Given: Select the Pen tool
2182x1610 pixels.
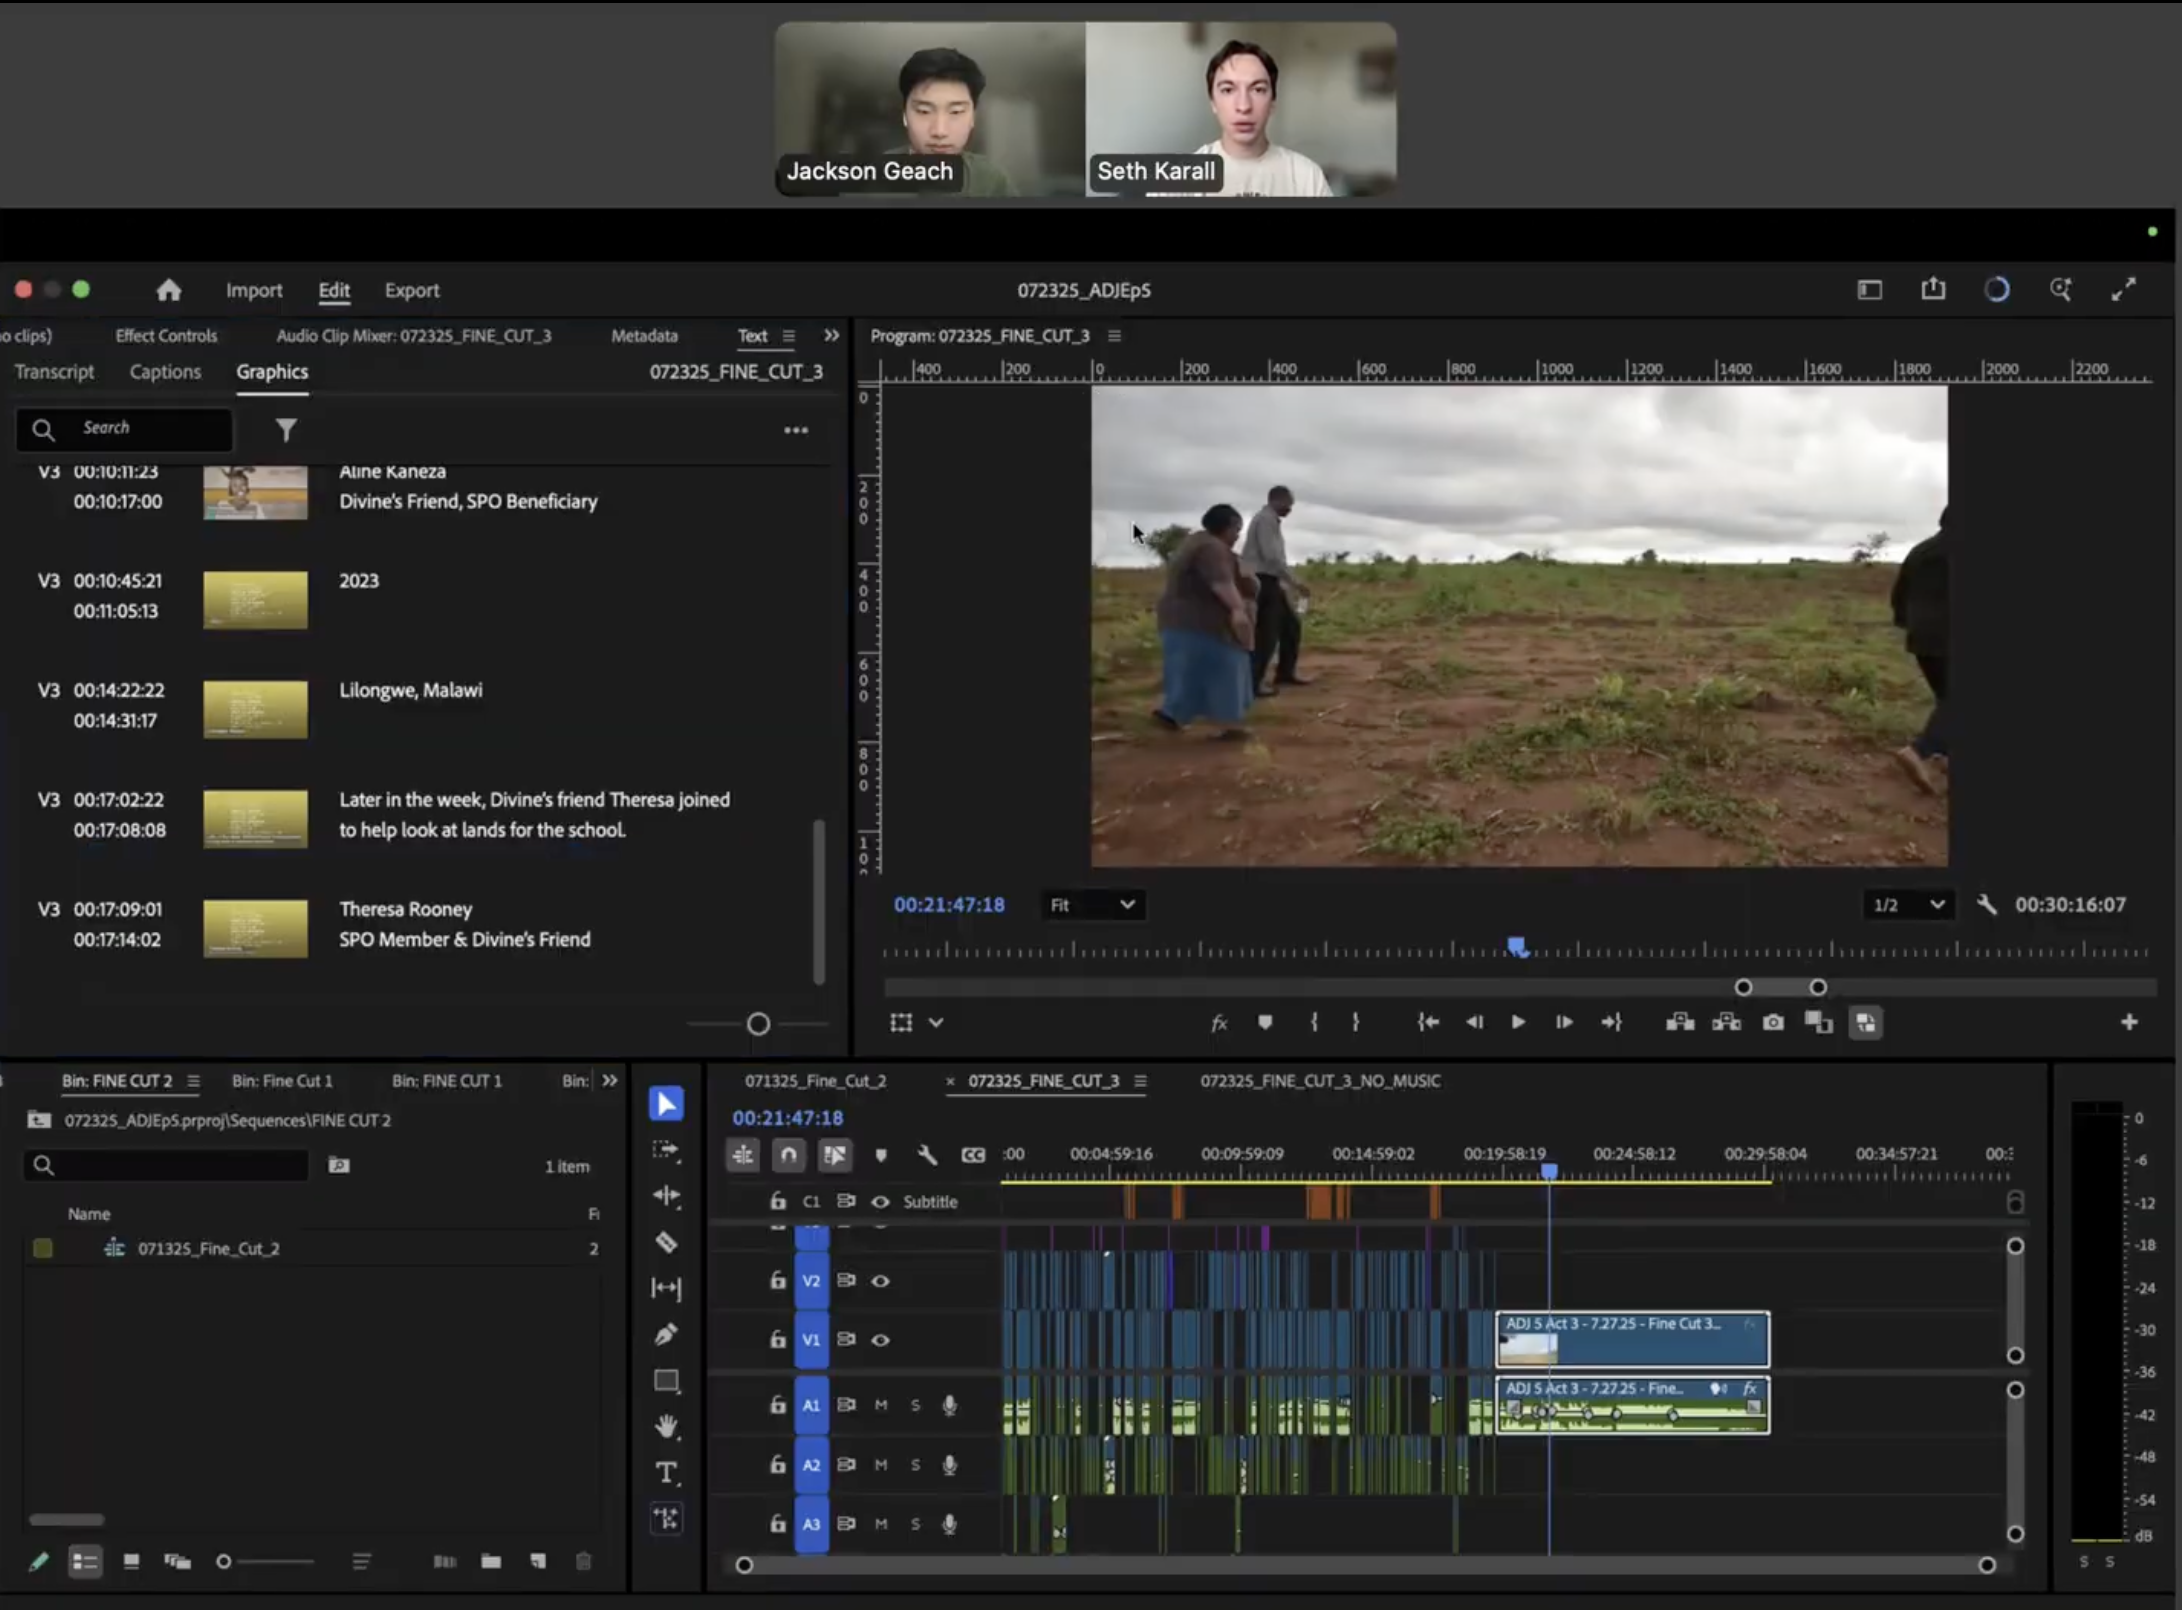Looking at the screenshot, I should [x=666, y=1334].
